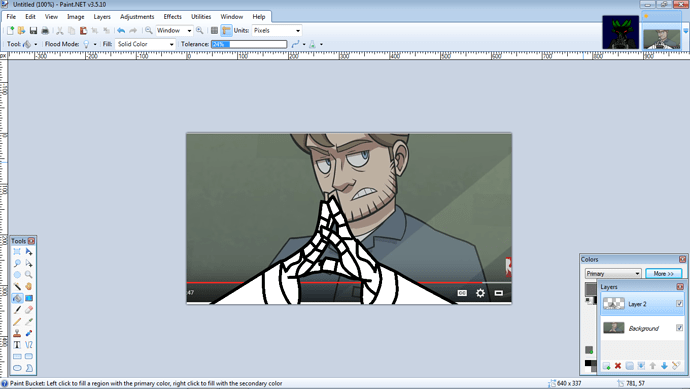The image size is (690, 389).
Task: Add a new layer in Layers panel
Action: click(x=606, y=366)
